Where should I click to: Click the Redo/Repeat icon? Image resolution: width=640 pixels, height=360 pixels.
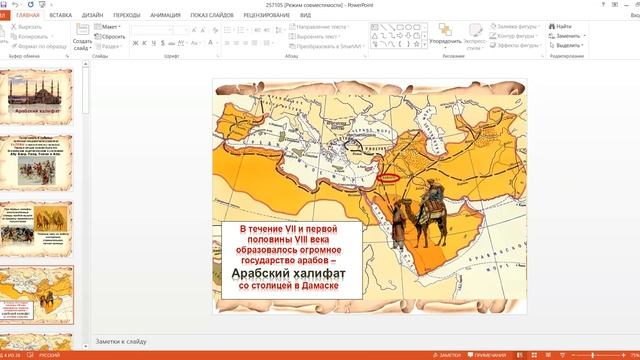click(x=31, y=4)
